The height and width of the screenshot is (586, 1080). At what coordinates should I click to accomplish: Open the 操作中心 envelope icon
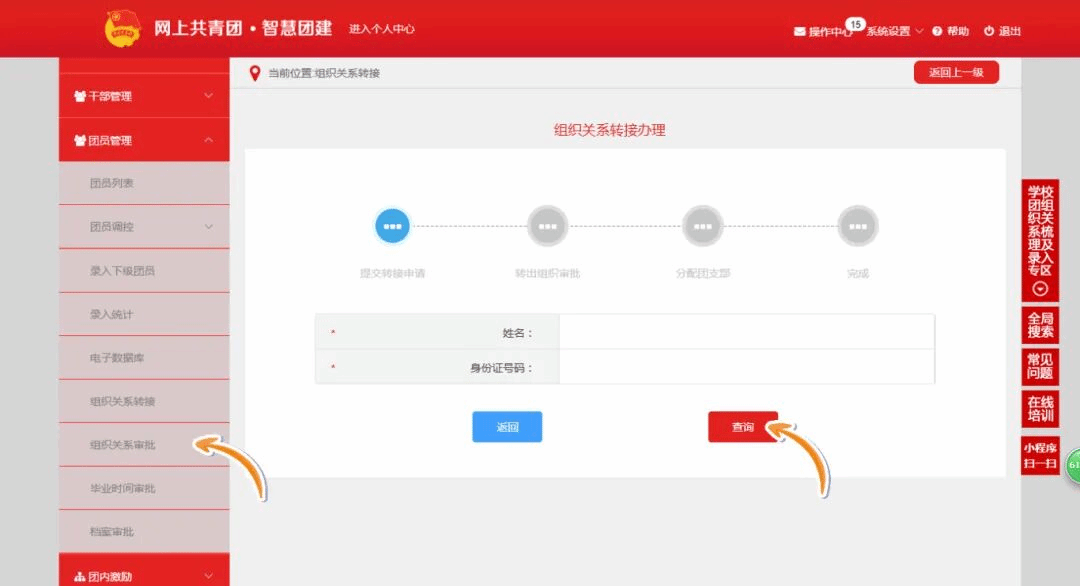click(x=800, y=31)
